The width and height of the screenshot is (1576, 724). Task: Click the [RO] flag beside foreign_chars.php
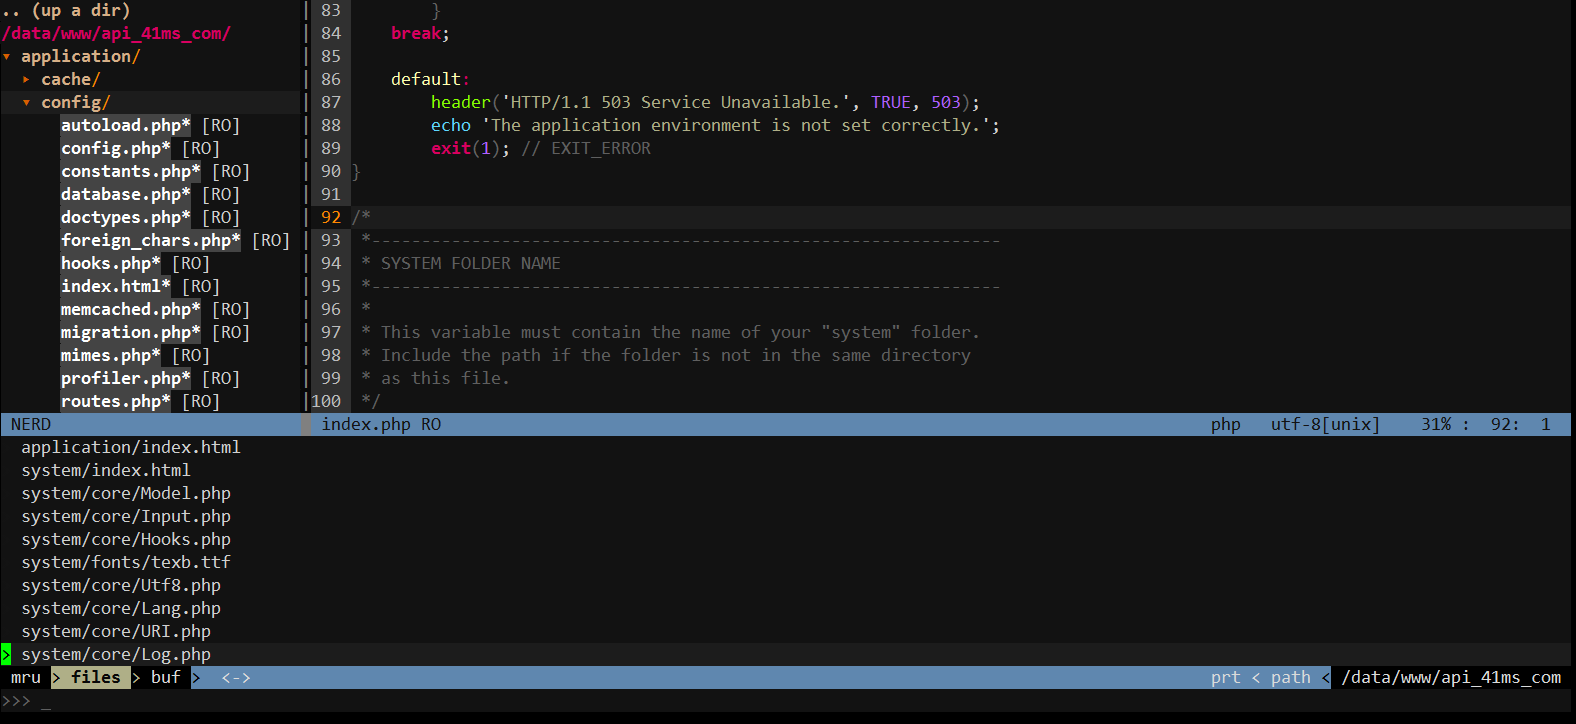coord(271,241)
